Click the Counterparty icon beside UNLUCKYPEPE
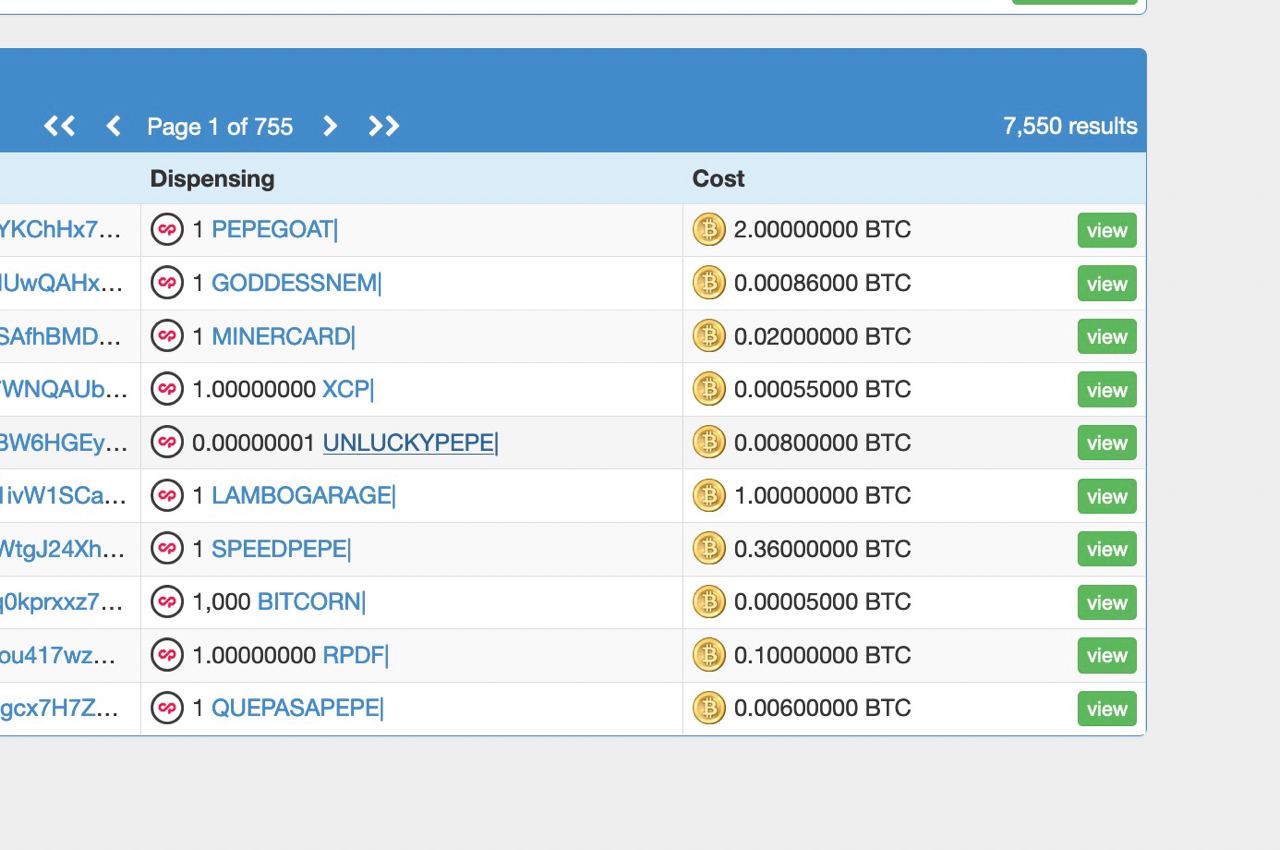This screenshot has width=1280, height=850. [167, 442]
